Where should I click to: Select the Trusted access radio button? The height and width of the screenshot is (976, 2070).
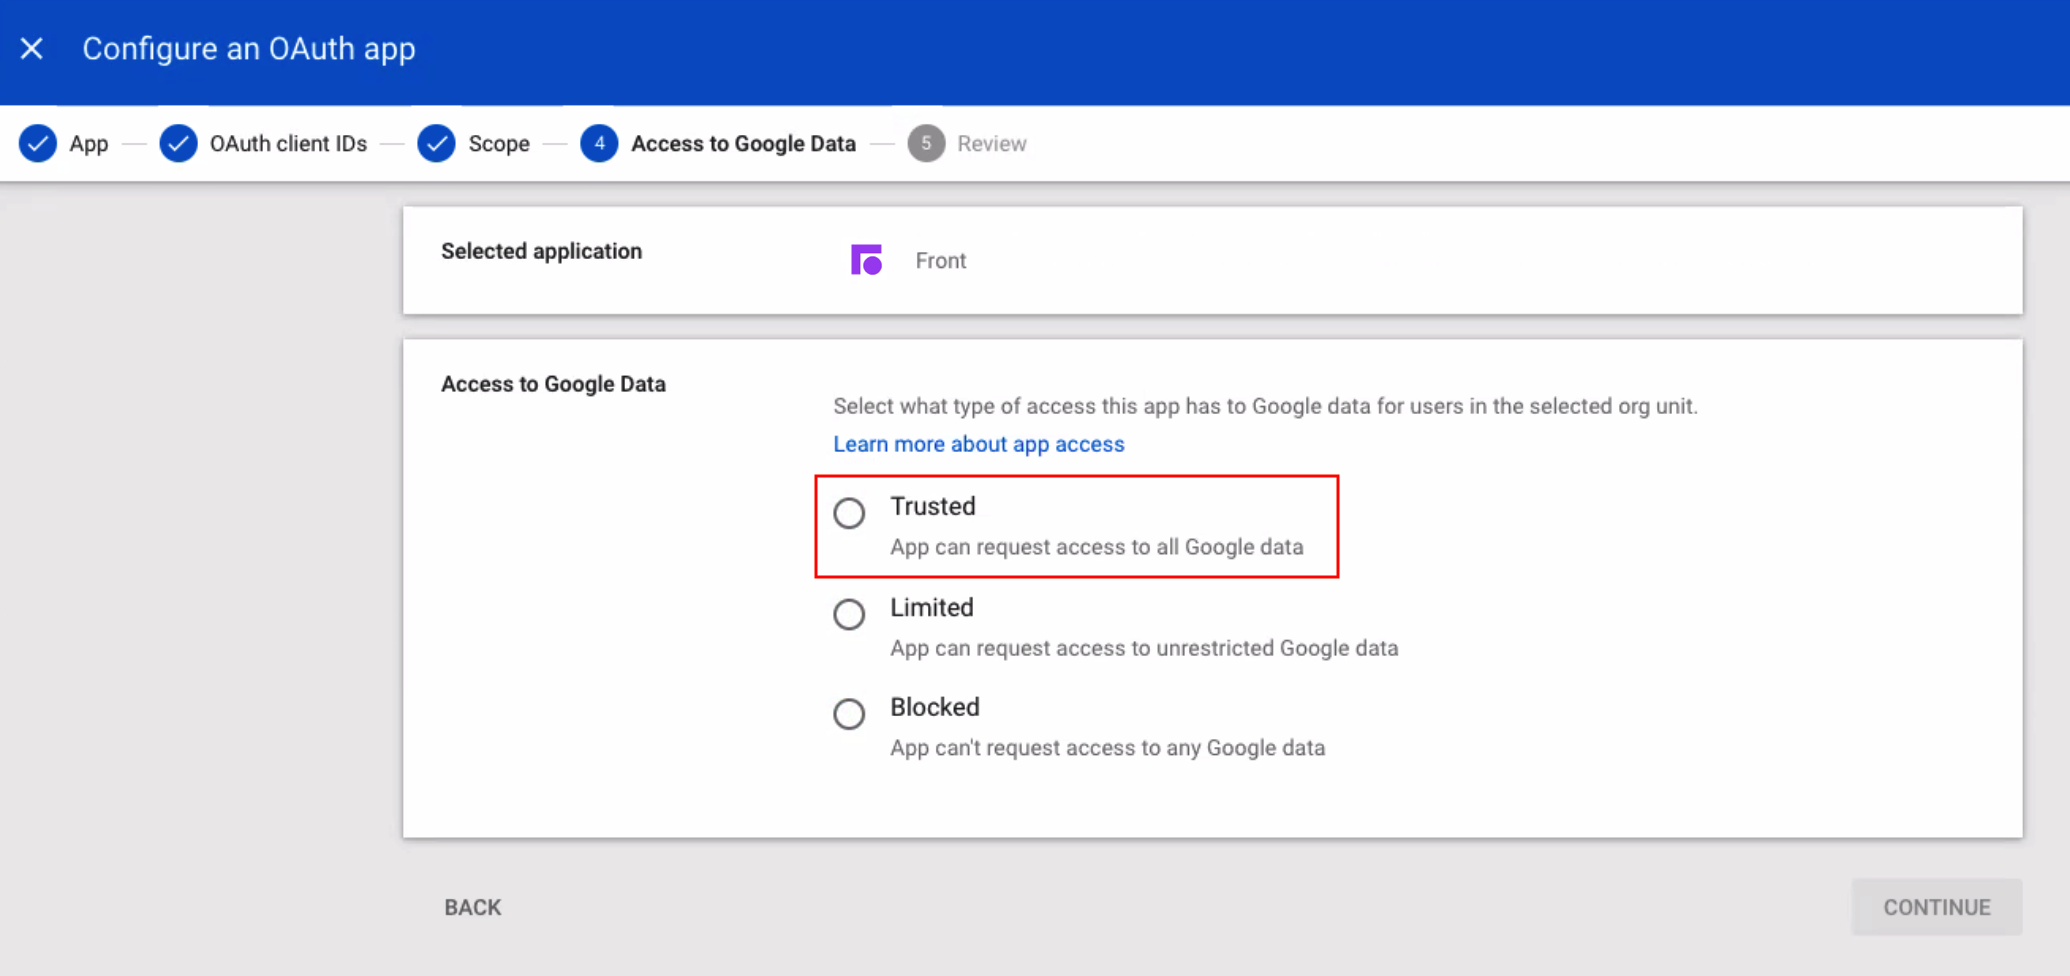(x=849, y=513)
